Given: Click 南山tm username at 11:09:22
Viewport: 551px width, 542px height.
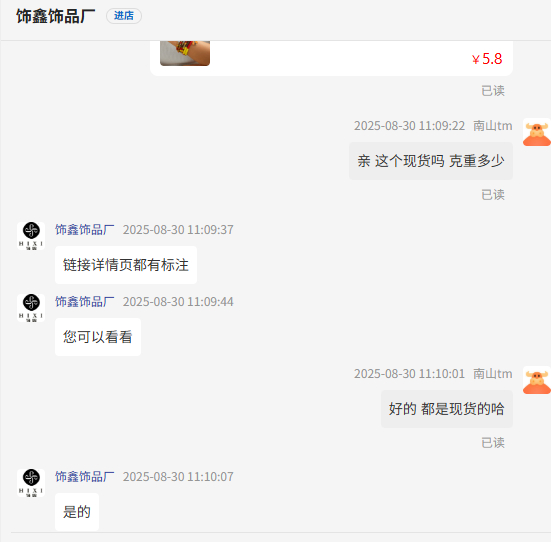Looking at the screenshot, I should [493, 126].
